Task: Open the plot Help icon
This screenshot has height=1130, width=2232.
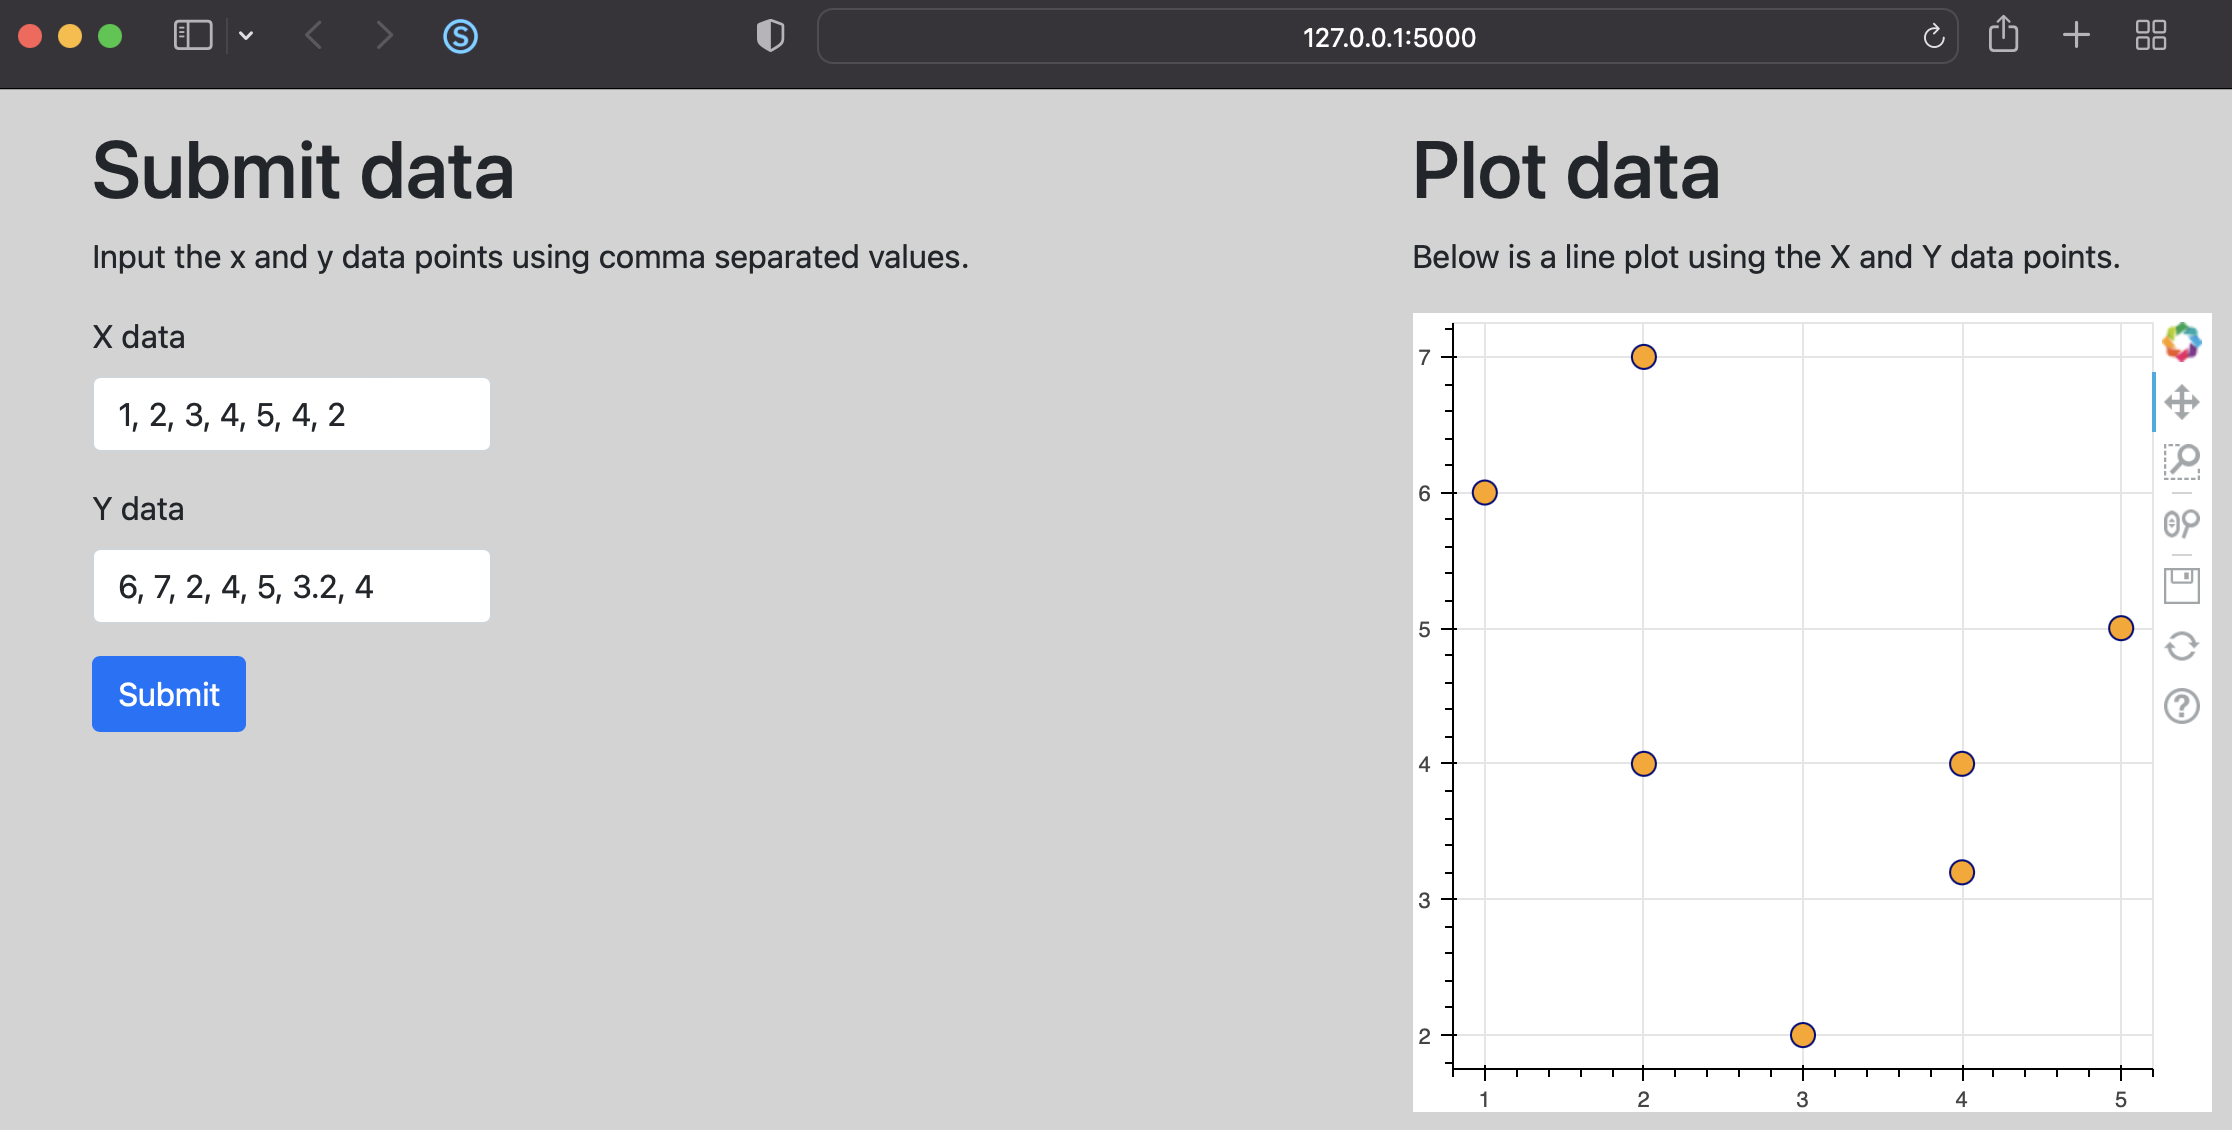Action: [2181, 706]
